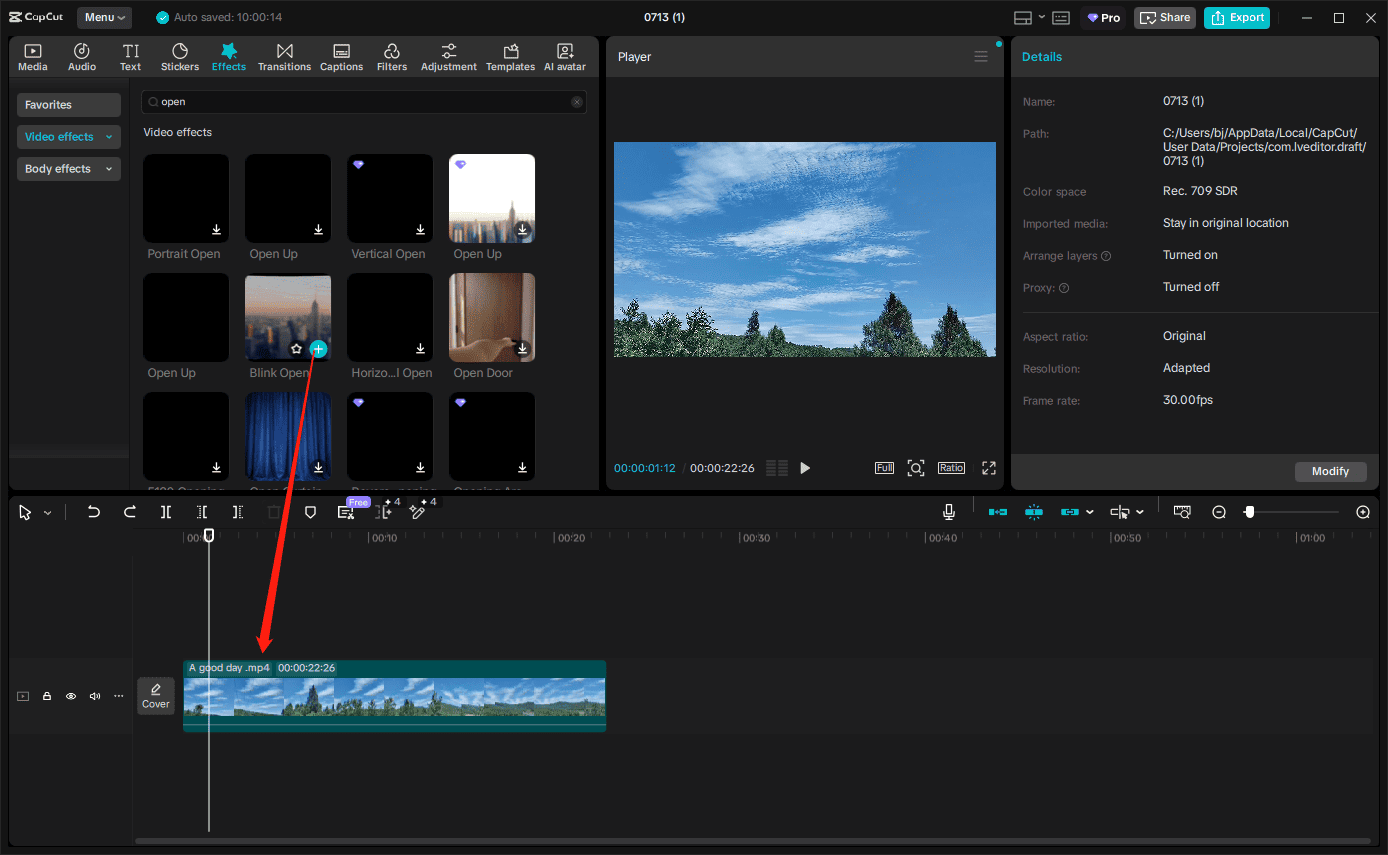The height and width of the screenshot is (855, 1388).
Task: Expand the Body effects category
Action: 69,169
